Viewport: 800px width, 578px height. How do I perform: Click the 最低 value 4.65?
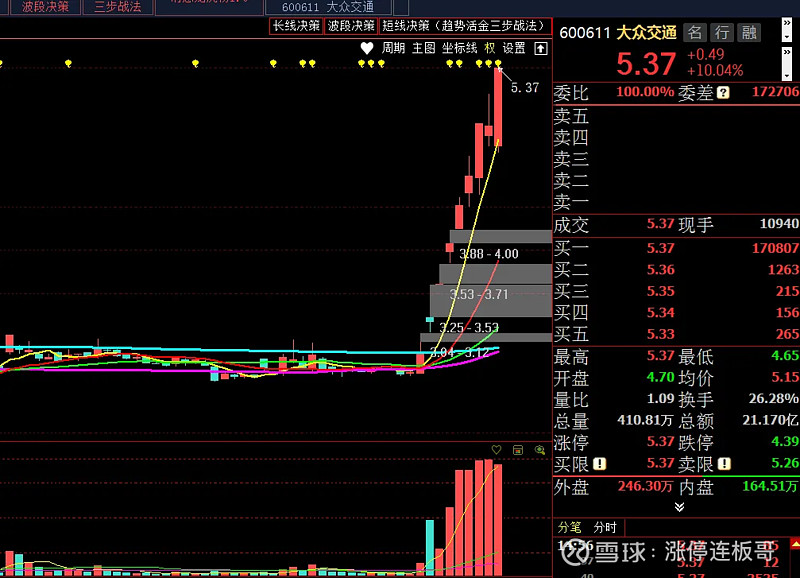(x=785, y=355)
